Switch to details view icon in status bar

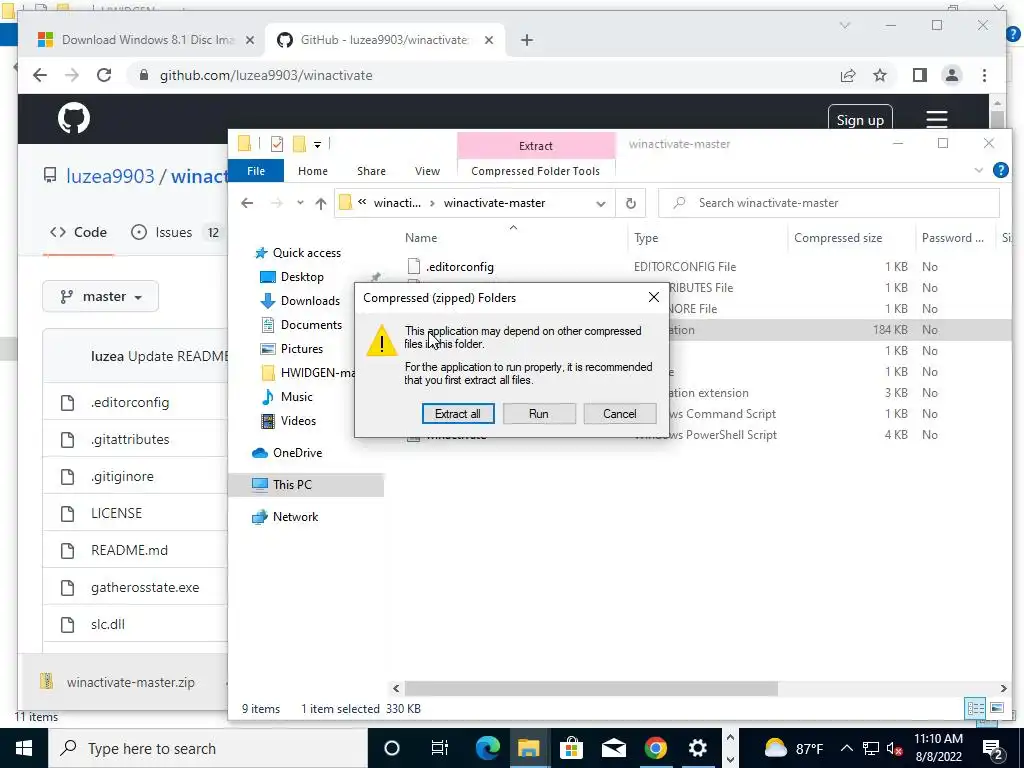pyautogui.click(x=976, y=709)
